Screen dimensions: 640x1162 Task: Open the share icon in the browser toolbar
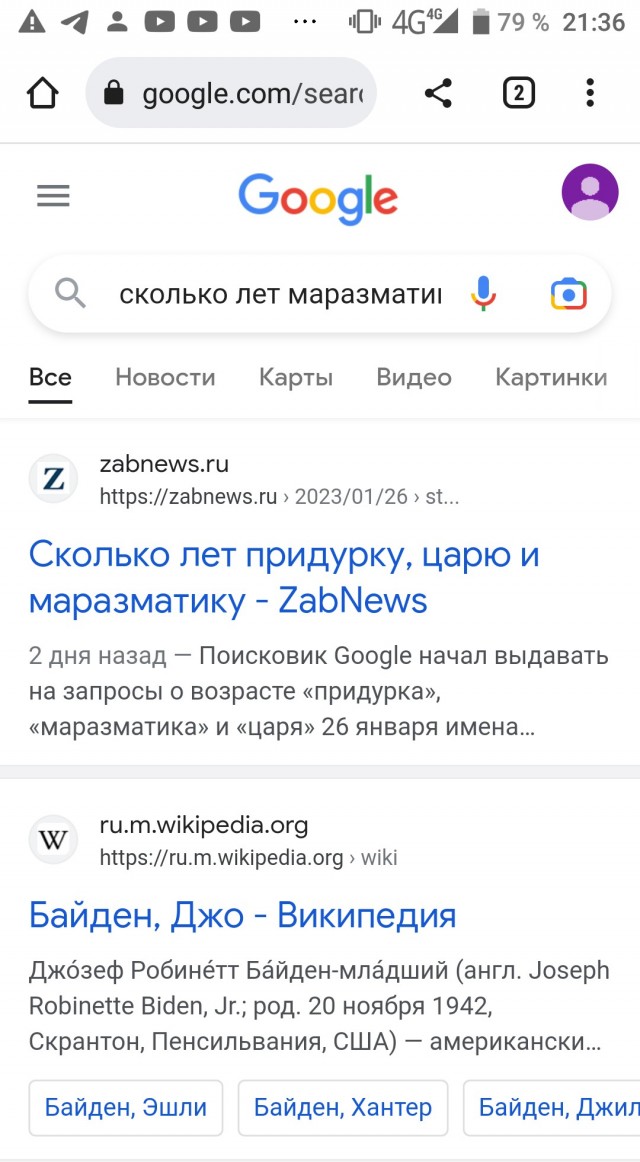[x=439, y=93]
